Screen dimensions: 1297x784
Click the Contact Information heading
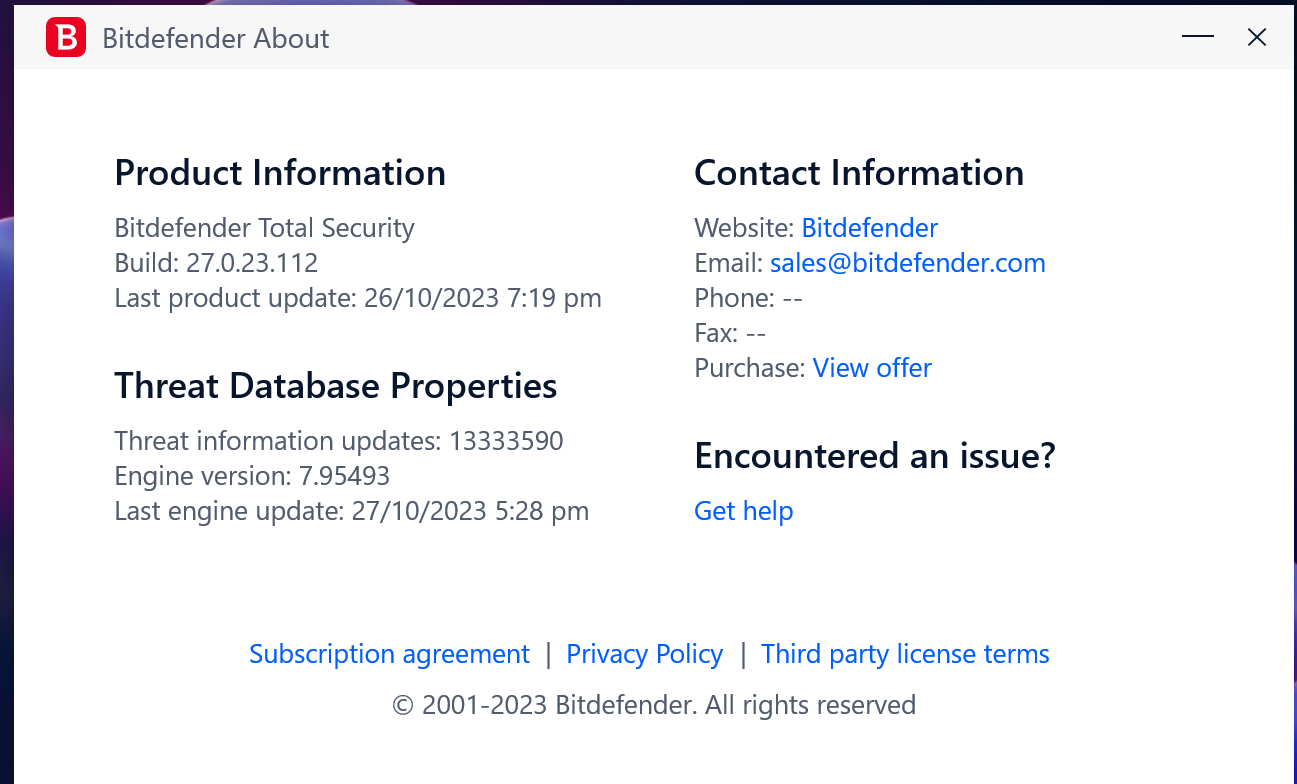point(858,173)
